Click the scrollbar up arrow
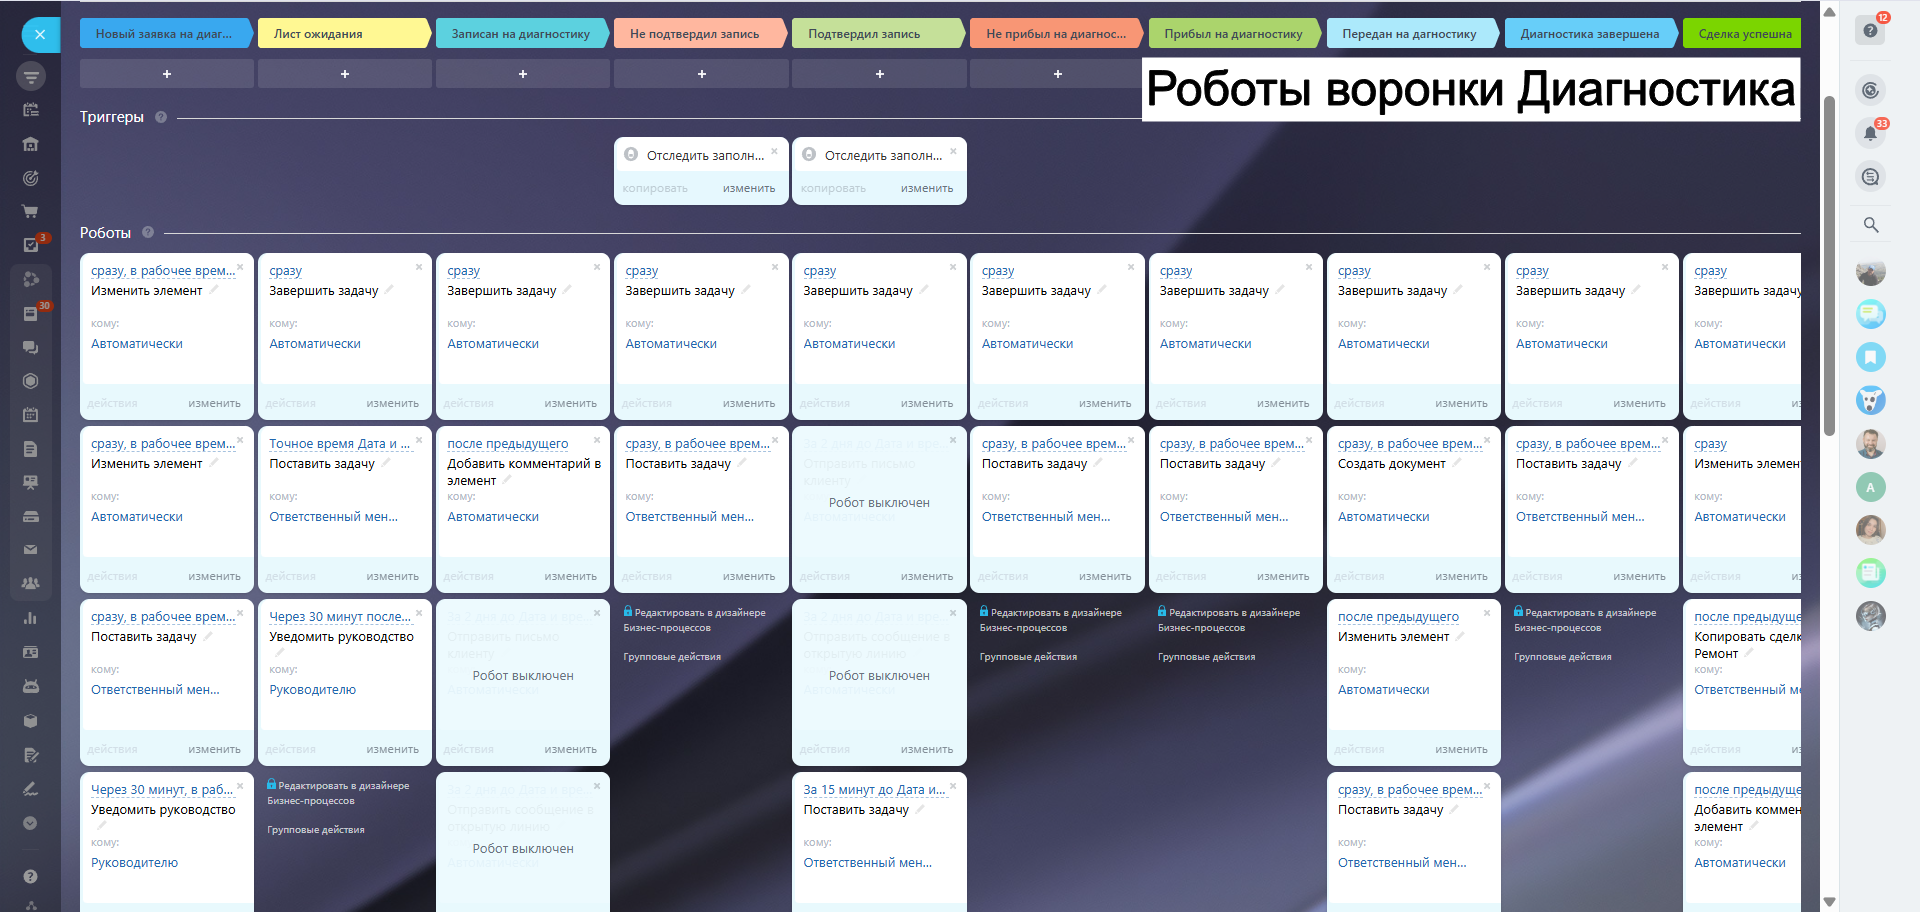This screenshot has width=1920, height=912. [1829, 12]
